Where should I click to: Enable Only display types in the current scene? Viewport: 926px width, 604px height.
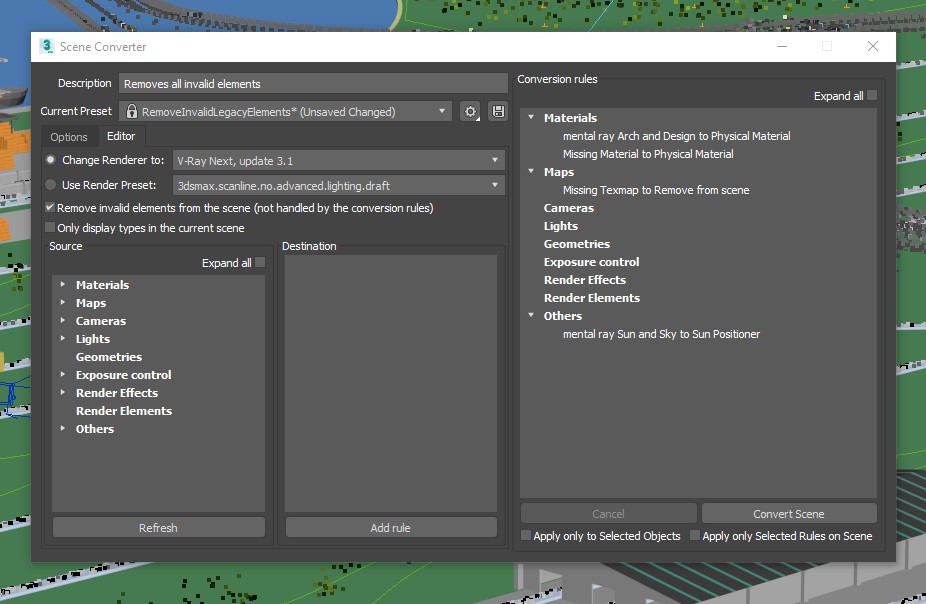pos(50,227)
